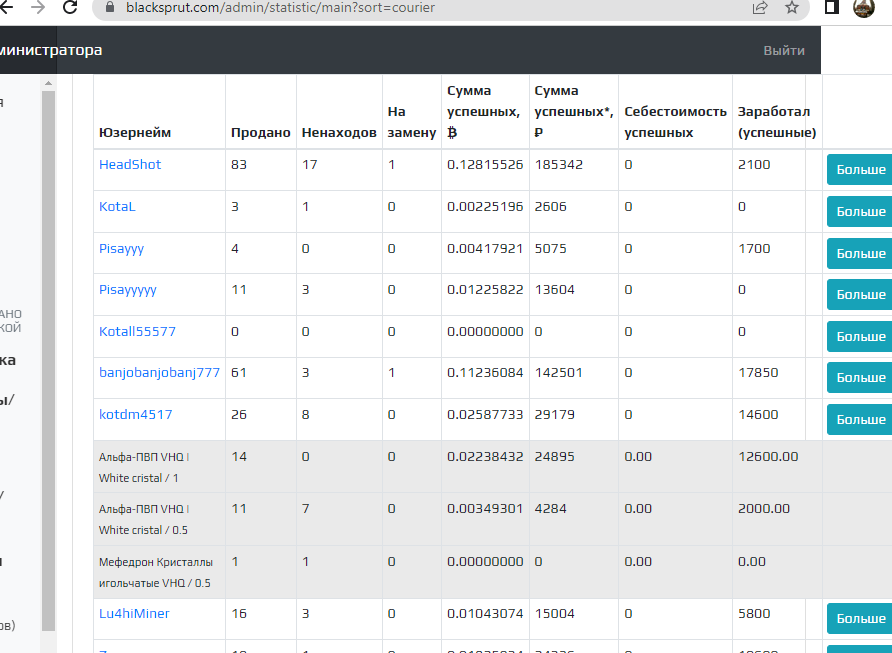Click the value 2000.00 in White cristal / 0.5 row
The height and width of the screenshot is (653, 892).
[764, 509]
